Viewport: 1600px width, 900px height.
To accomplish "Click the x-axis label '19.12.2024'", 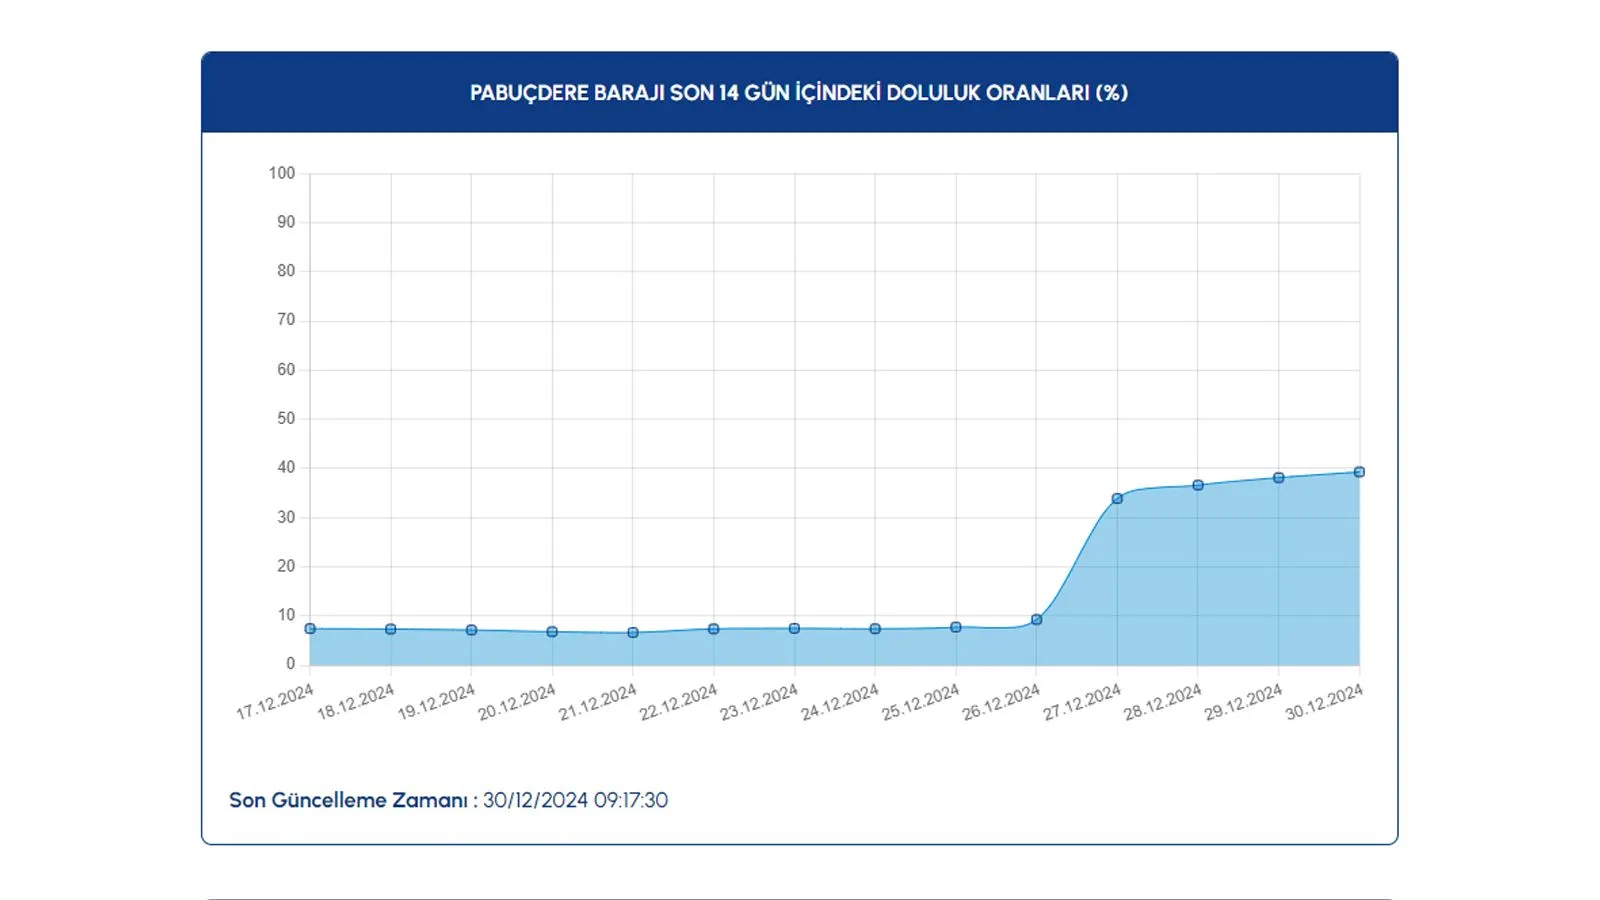I will point(437,702).
